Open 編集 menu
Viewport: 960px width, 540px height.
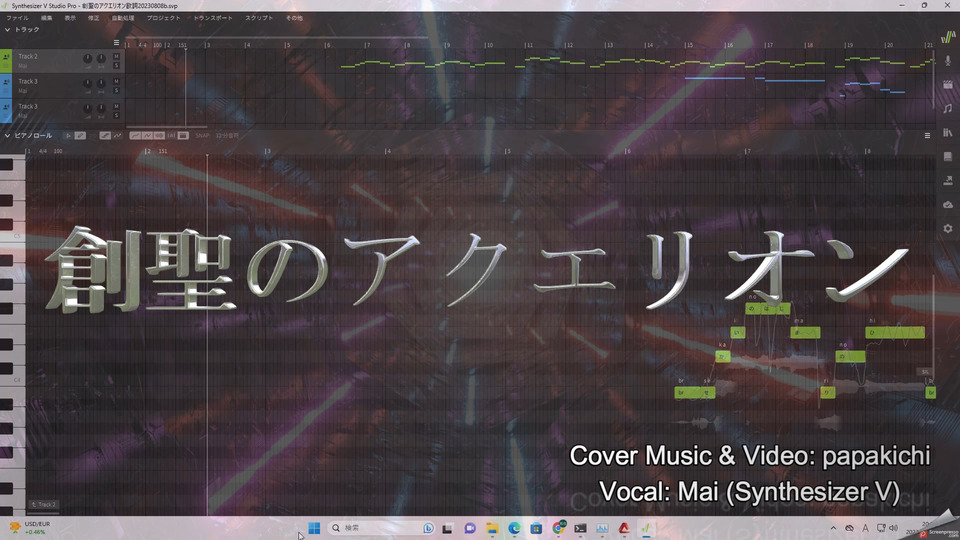(47, 18)
